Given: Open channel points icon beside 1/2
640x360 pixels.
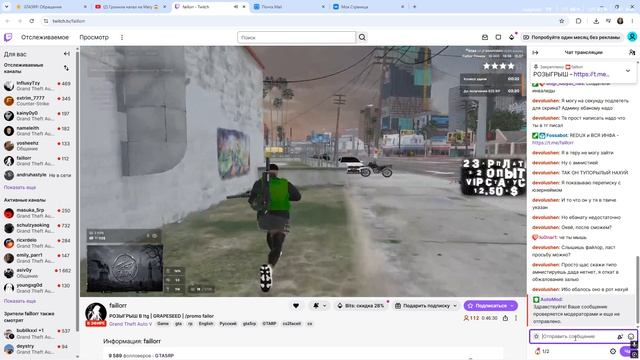Looking at the screenshot, I should 538,351.
